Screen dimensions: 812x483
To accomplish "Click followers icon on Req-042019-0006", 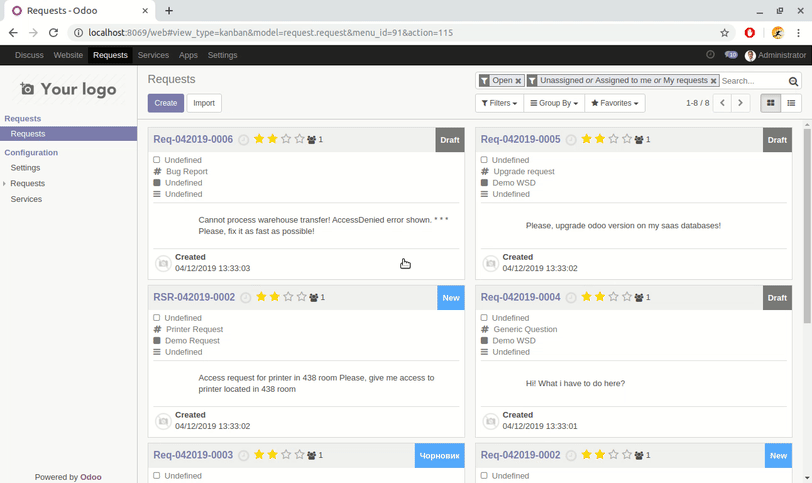I will (x=312, y=140).
